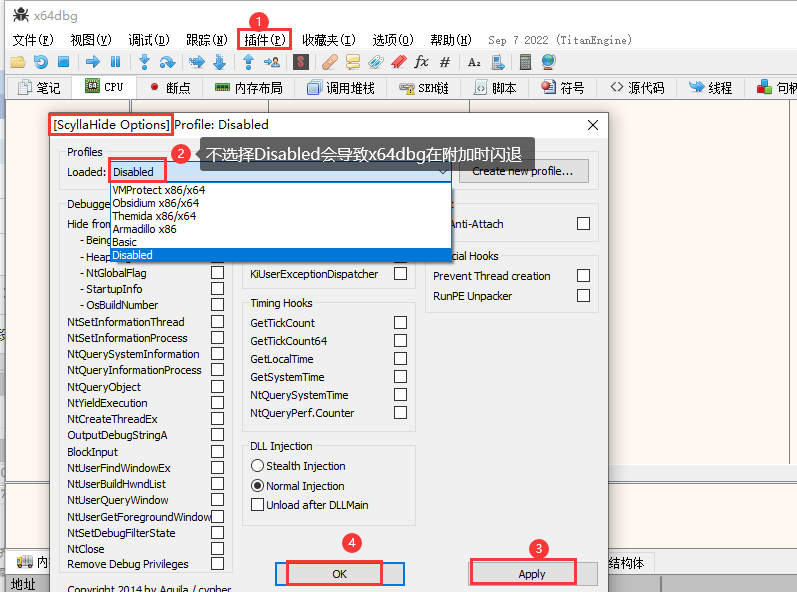This screenshot has width=797, height=592.
Task: Choose Armadillo x86 profile option
Action: click(x=281, y=229)
